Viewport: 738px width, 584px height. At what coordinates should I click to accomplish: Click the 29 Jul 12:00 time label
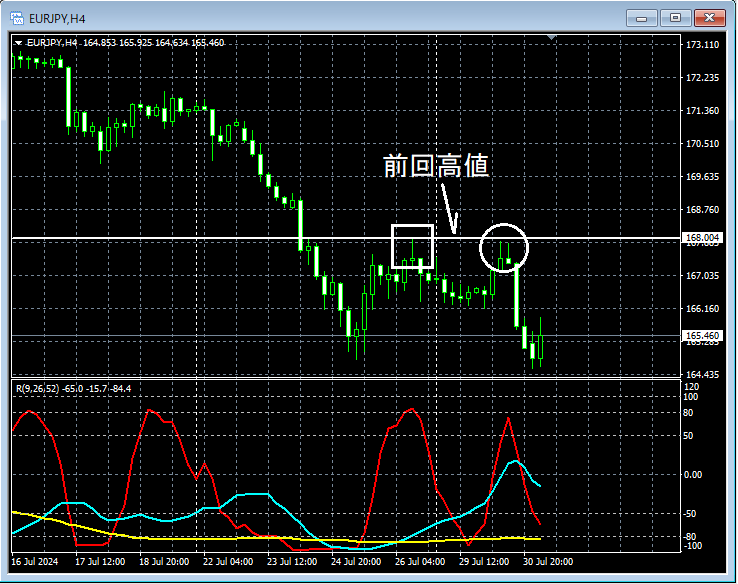coord(484,562)
